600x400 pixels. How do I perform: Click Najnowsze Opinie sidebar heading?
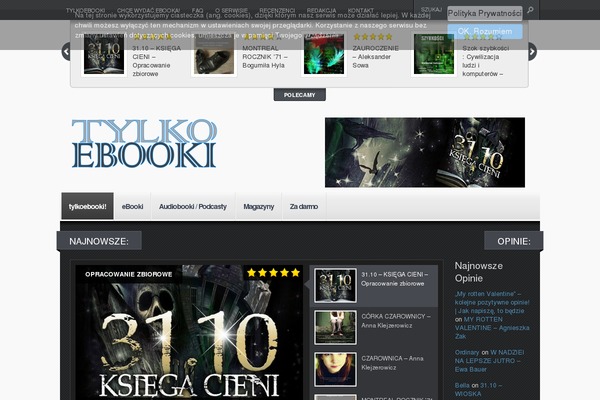479,272
